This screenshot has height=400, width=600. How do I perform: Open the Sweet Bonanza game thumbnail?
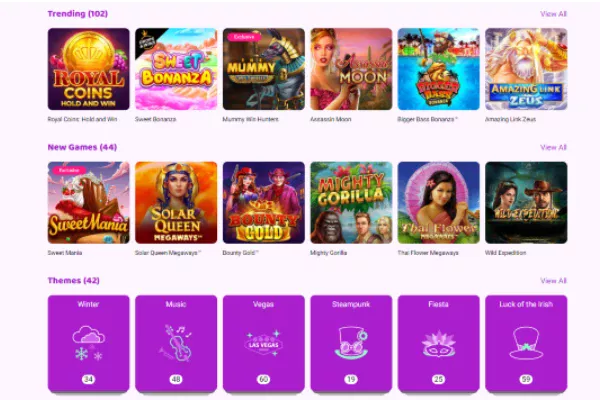tap(176, 69)
